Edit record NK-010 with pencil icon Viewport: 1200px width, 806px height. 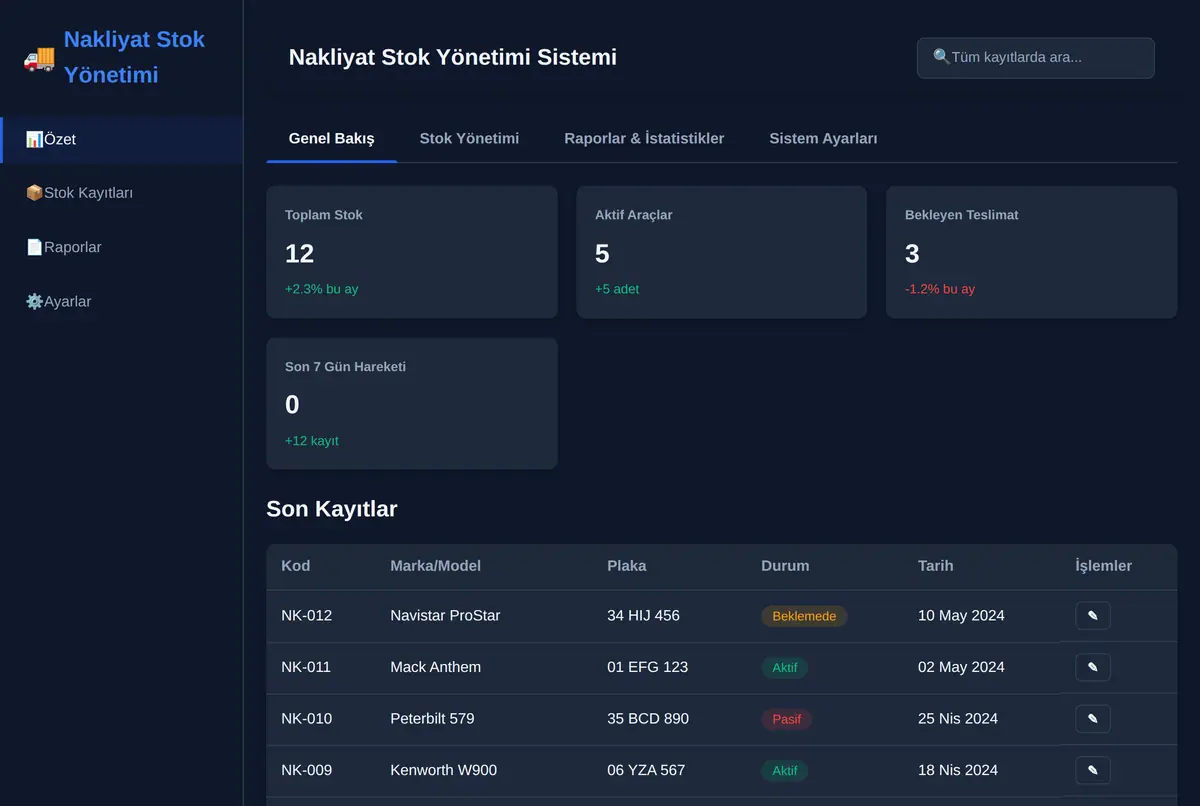point(1093,719)
